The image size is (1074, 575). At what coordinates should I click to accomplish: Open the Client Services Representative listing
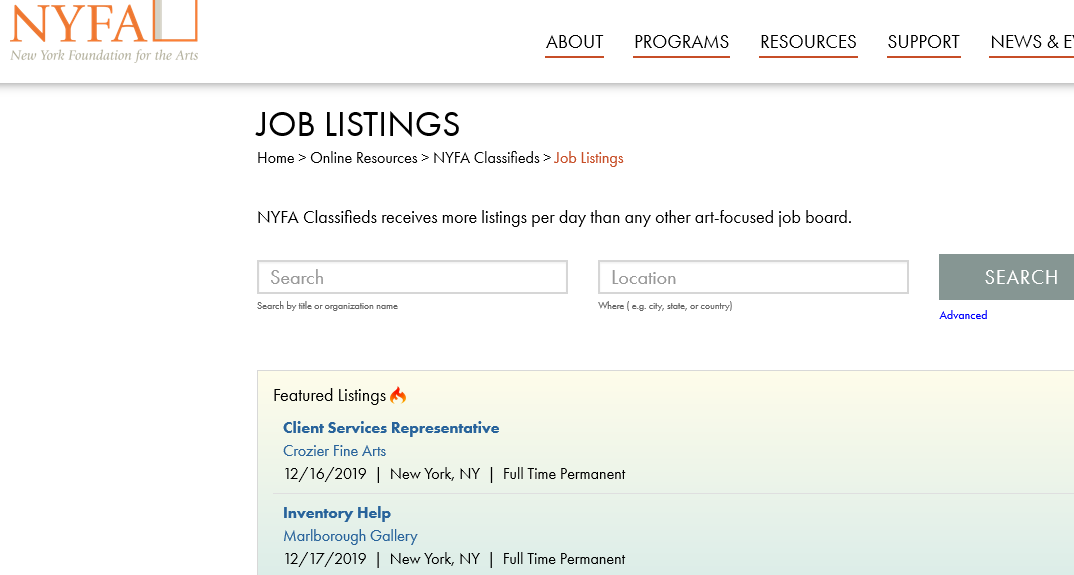coord(391,428)
